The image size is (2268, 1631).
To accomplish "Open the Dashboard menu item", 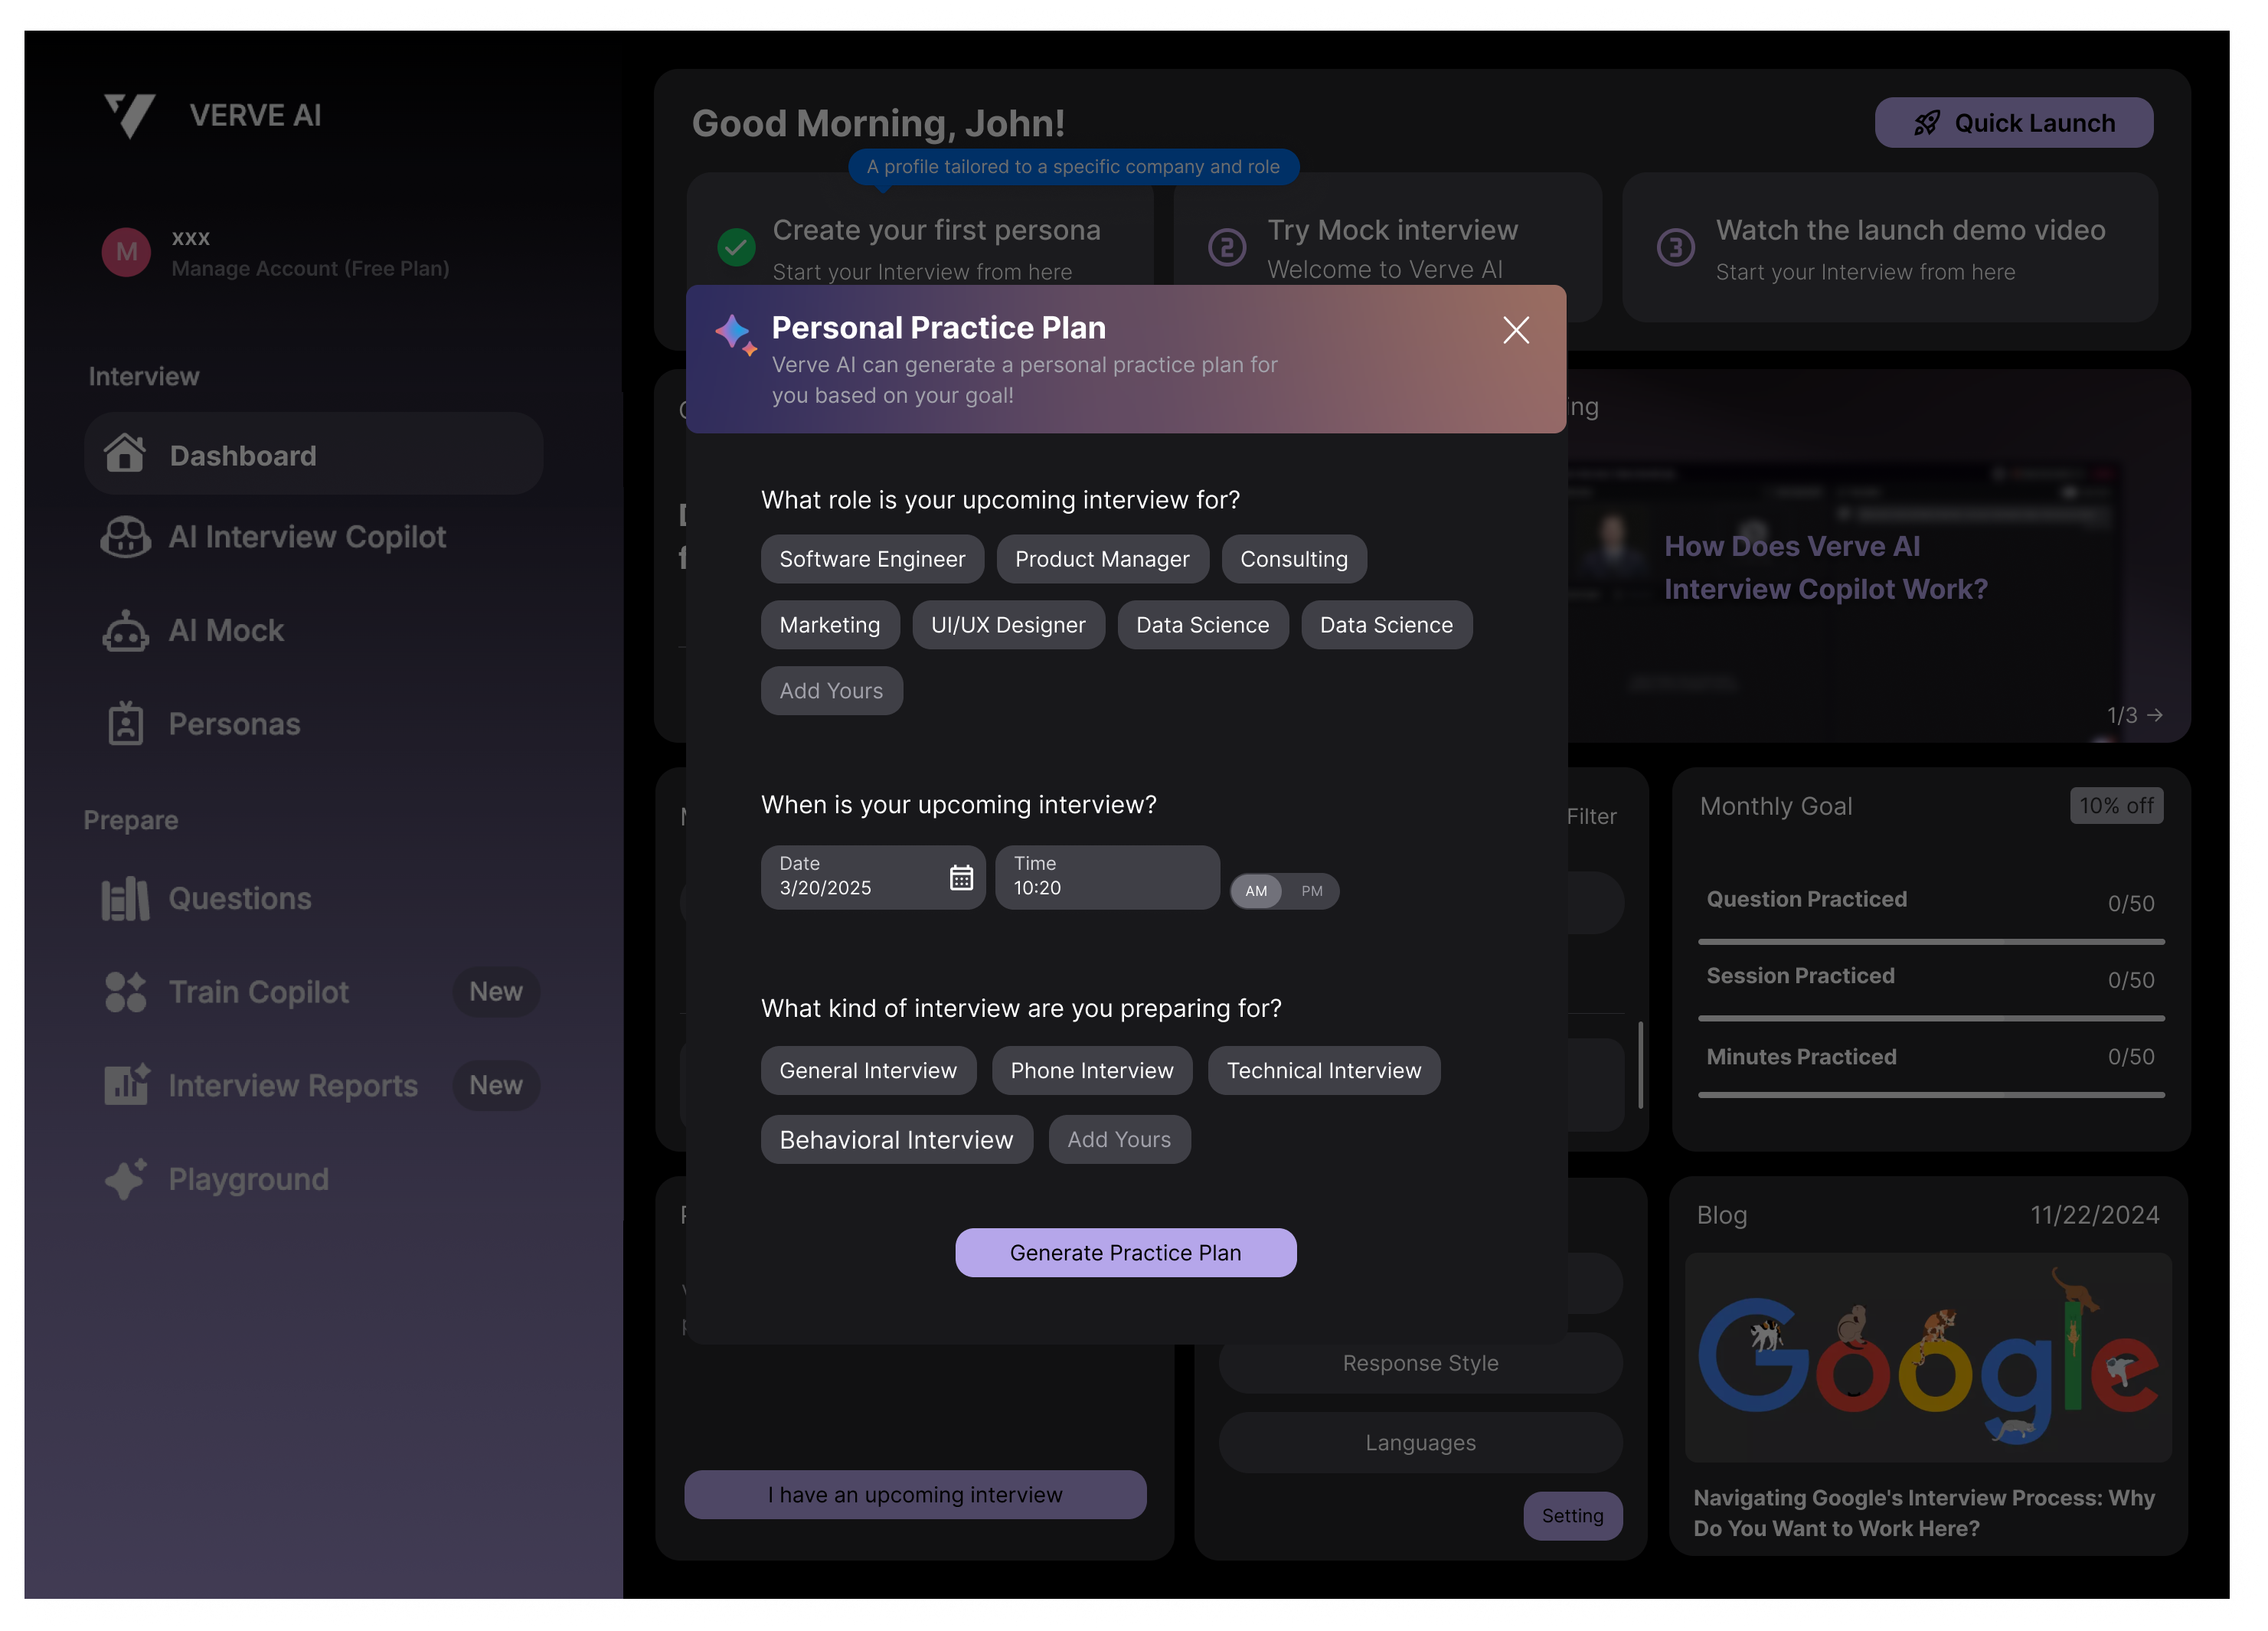I will point(313,455).
